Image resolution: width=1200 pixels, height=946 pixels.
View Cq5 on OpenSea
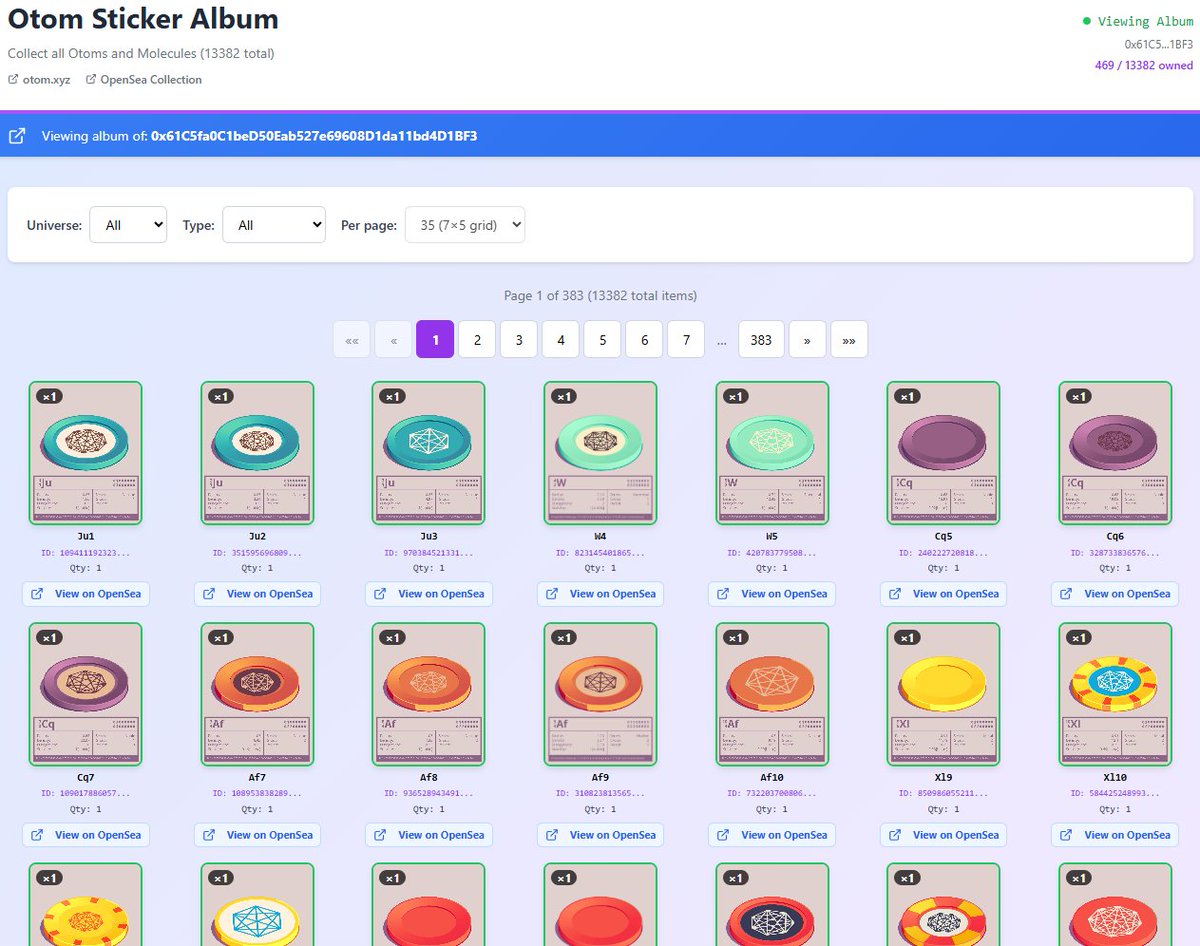(944, 594)
